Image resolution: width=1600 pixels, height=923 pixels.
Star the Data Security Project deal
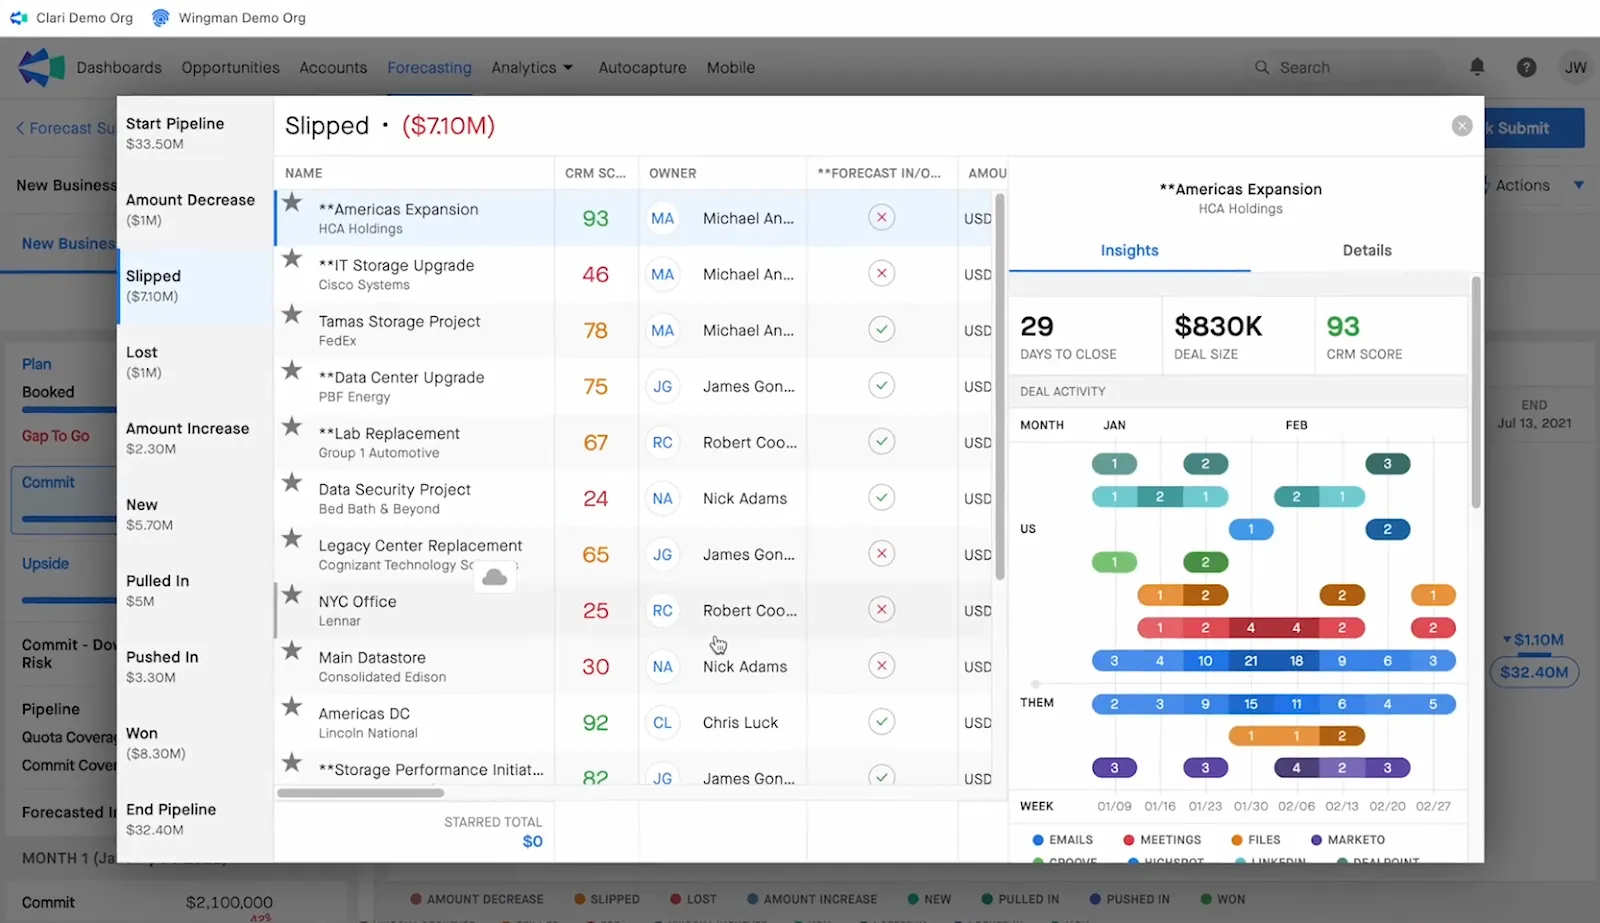[292, 482]
